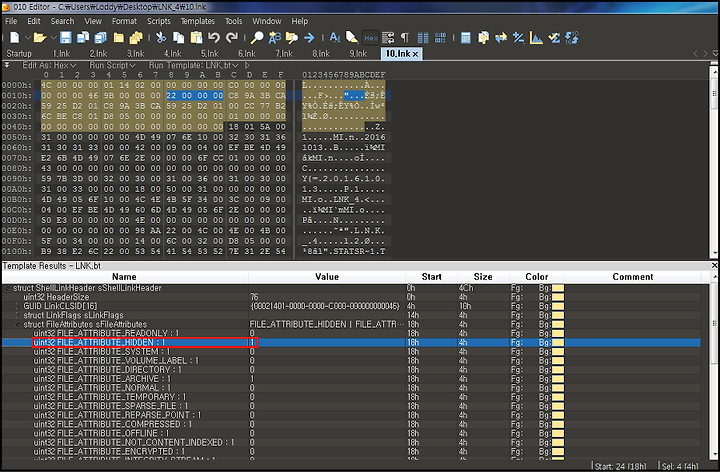
Task: Click the Value column header
Action: click(327, 277)
